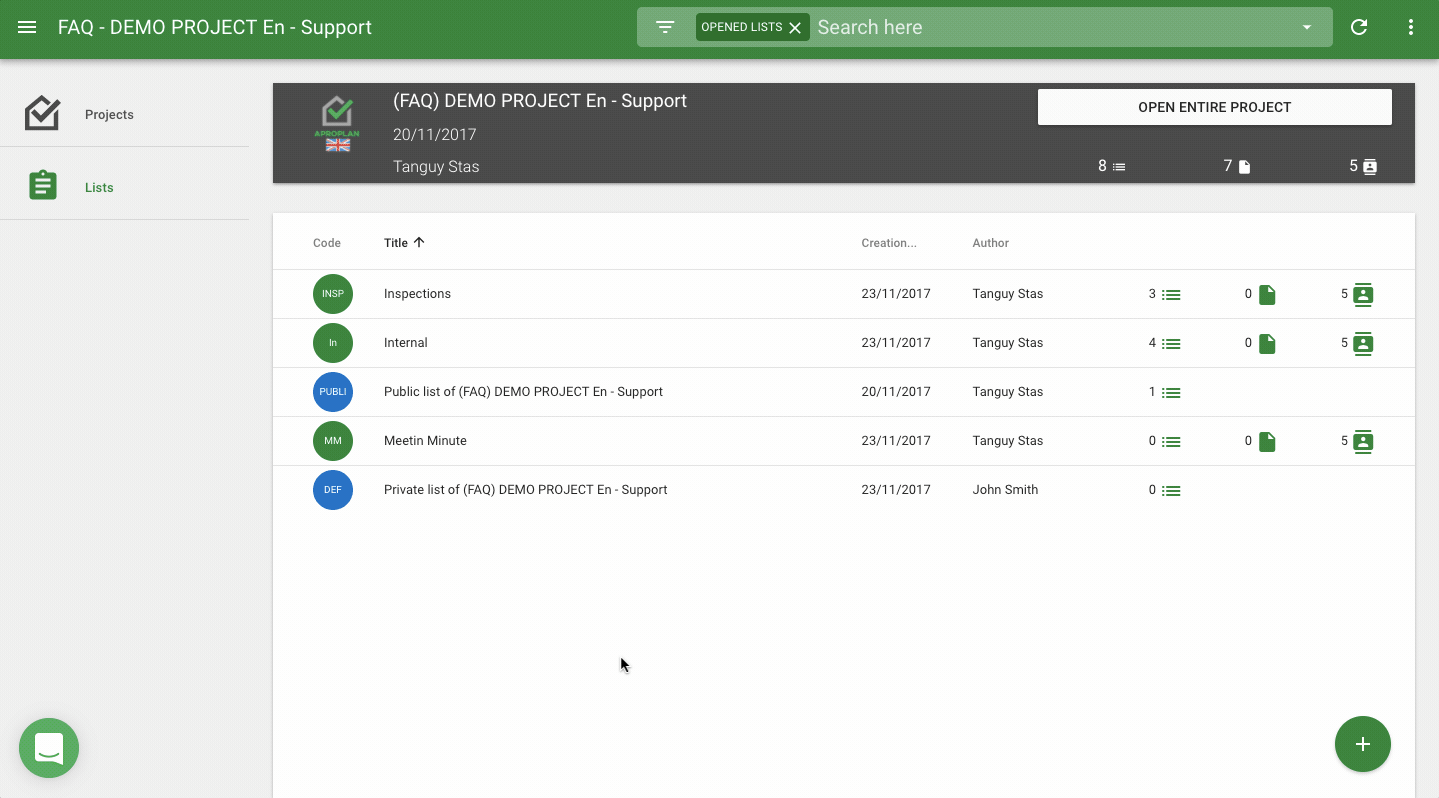Go to Projects in sidebar
The width and height of the screenshot is (1439, 798).
point(109,114)
